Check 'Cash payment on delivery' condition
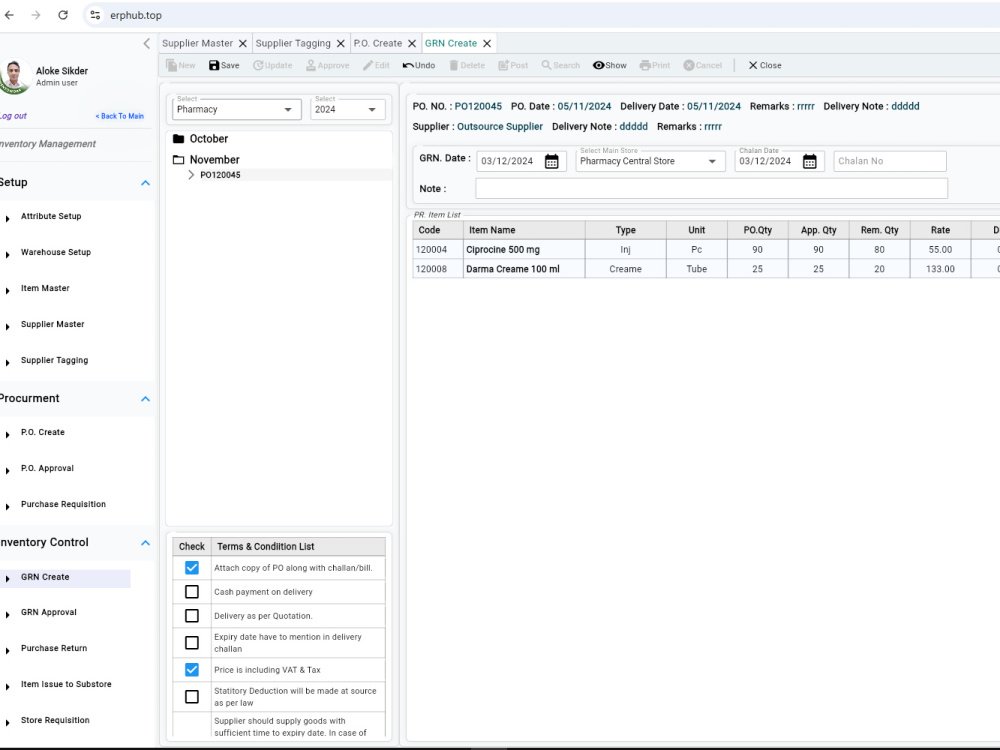The height and width of the screenshot is (750, 1000). (x=191, y=592)
